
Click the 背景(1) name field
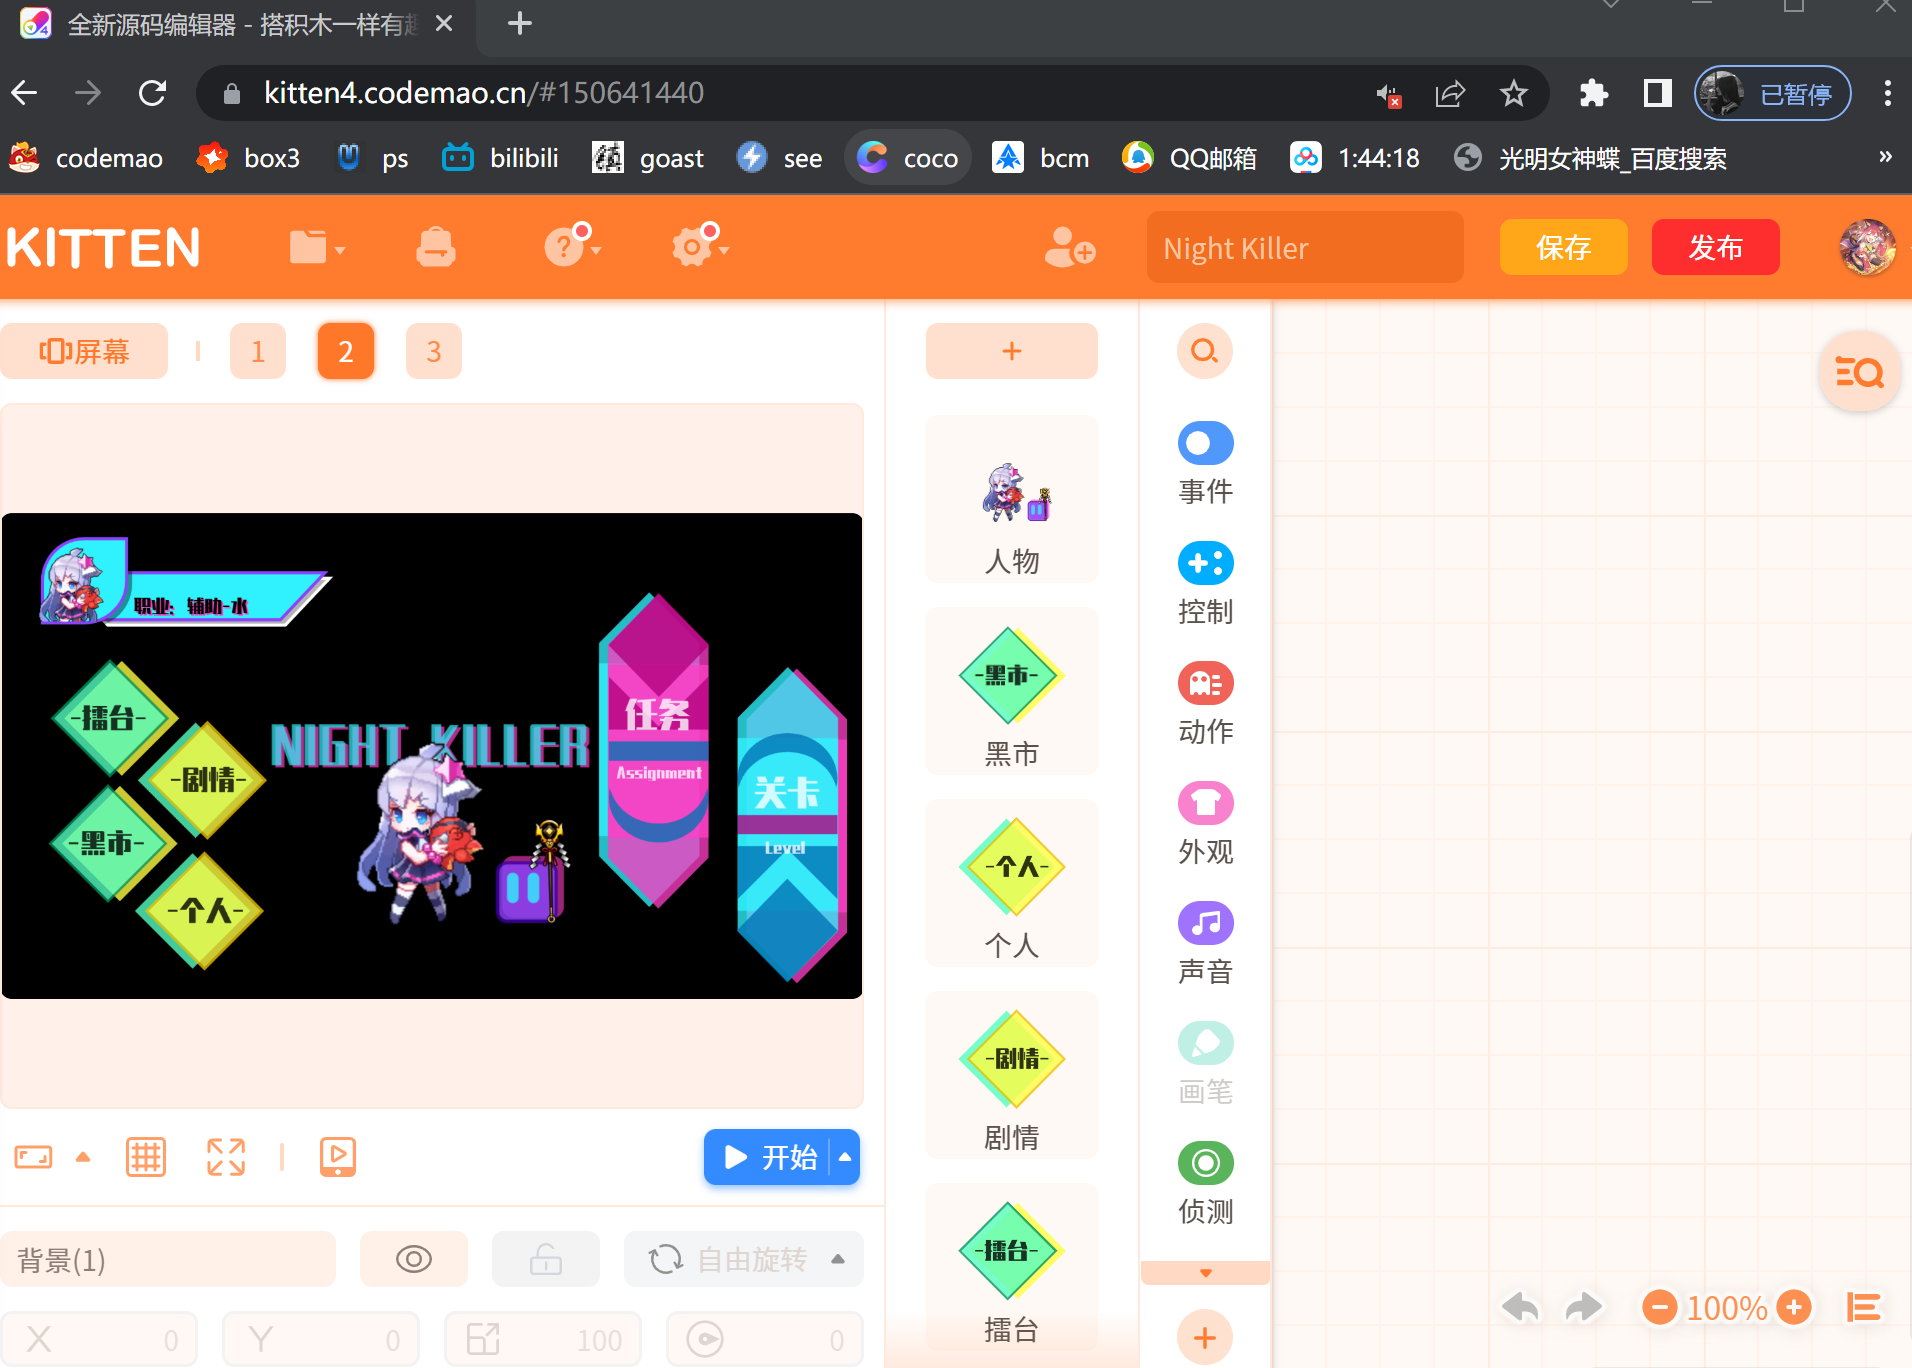(x=168, y=1259)
